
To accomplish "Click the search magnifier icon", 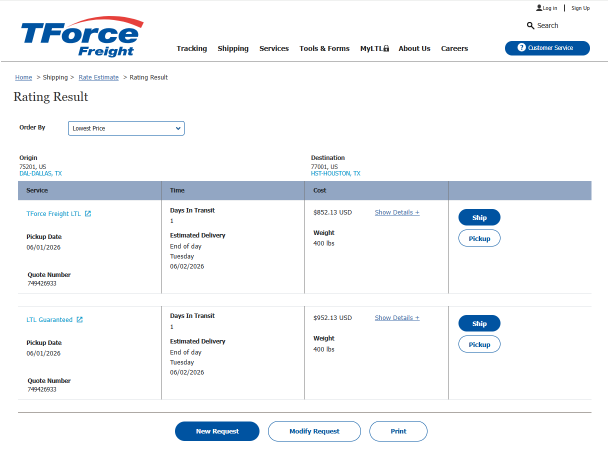I will point(530,26).
